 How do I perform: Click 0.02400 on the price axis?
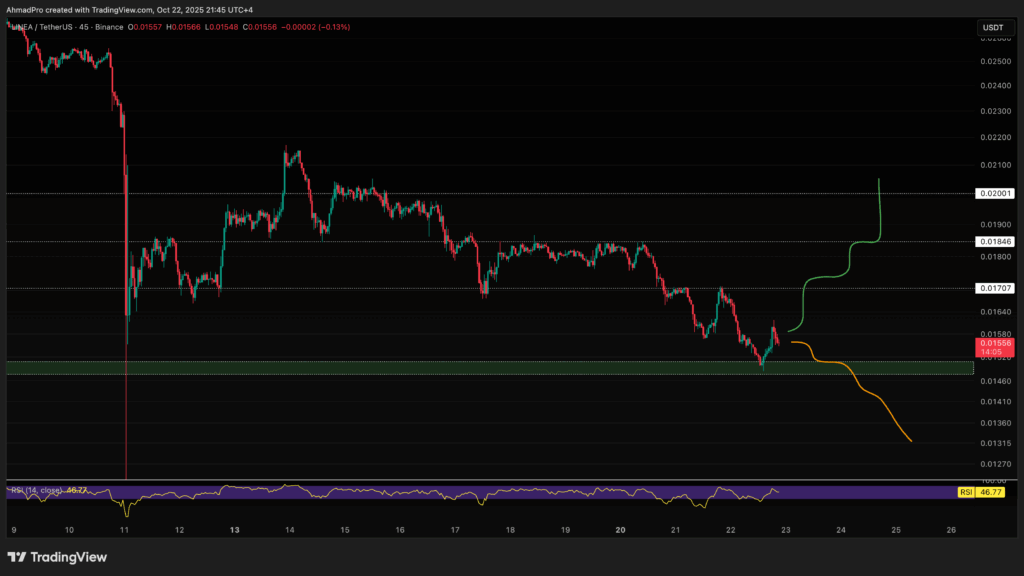(995, 86)
